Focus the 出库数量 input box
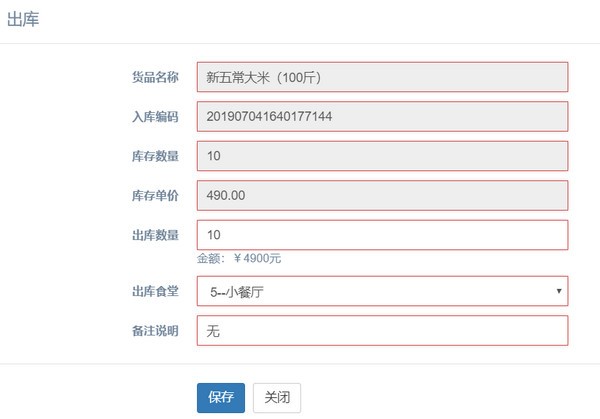The height and width of the screenshot is (419, 600). click(x=382, y=234)
